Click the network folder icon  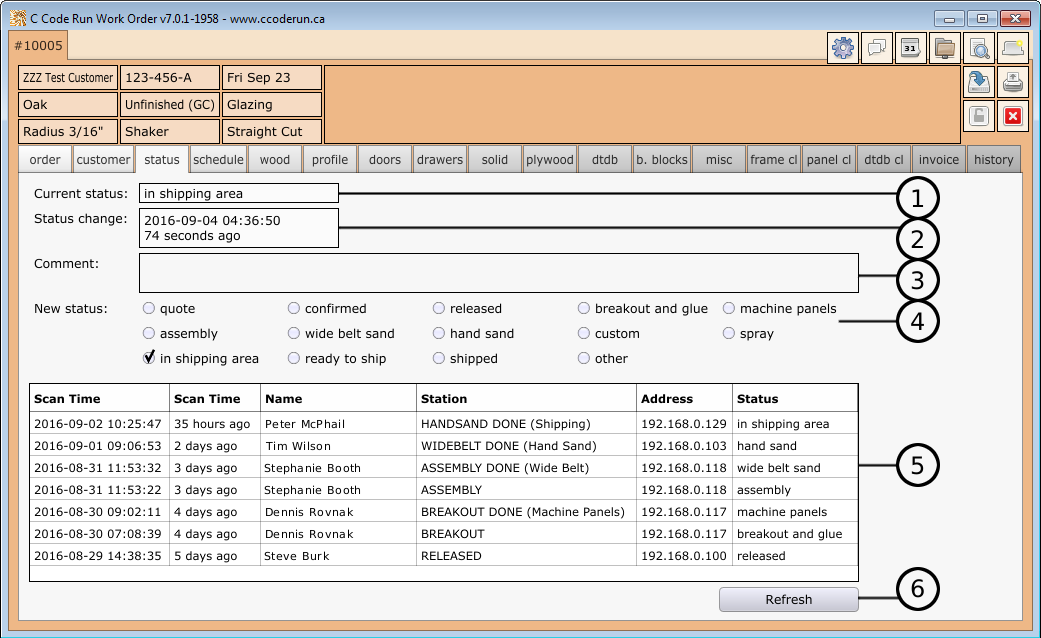945,47
